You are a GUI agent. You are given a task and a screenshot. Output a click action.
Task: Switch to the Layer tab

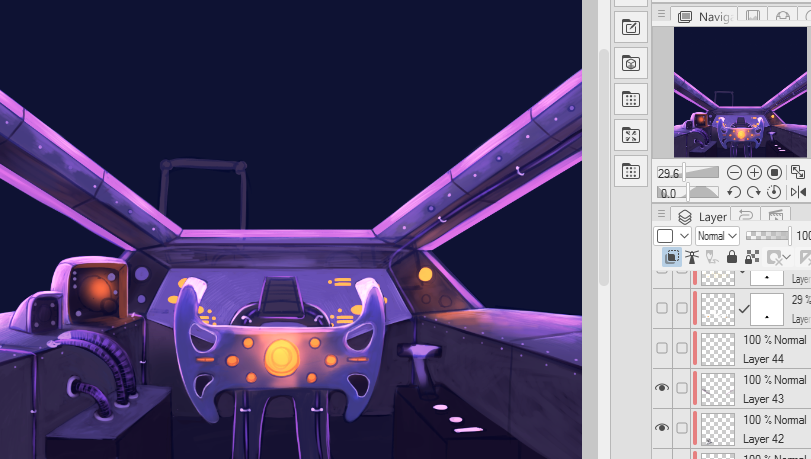tap(703, 216)
